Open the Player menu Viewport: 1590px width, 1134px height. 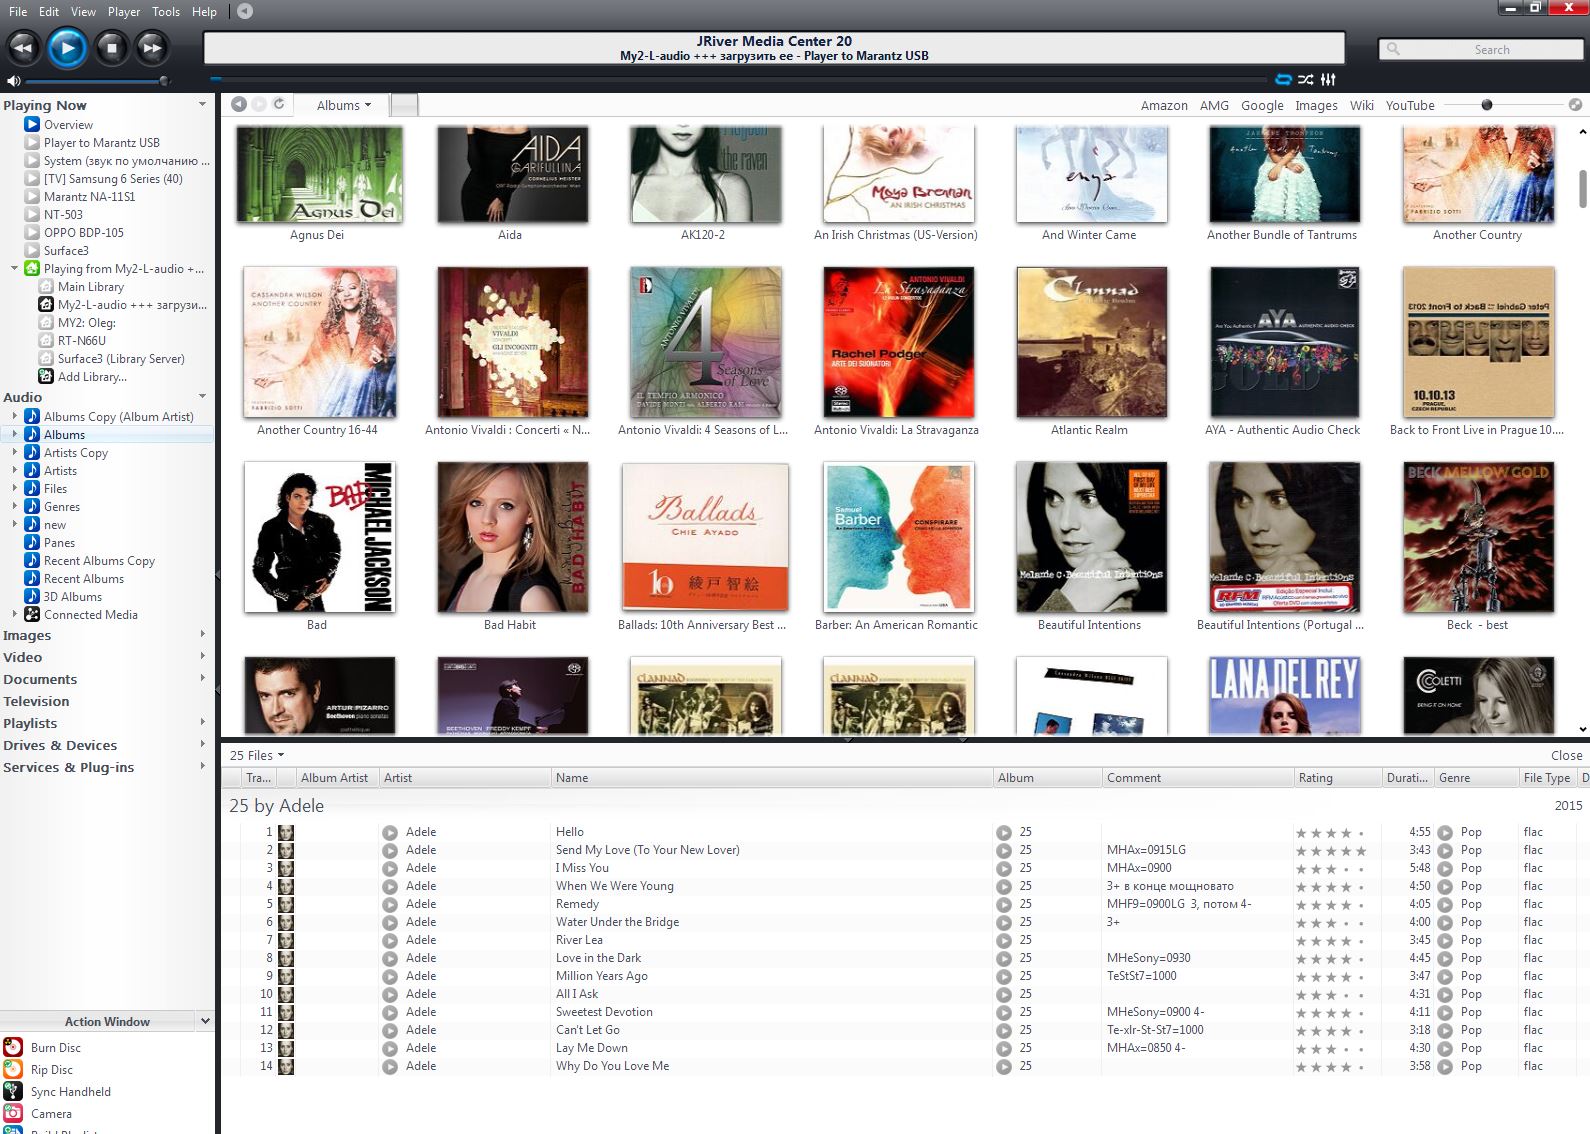(x=124, y=11)
